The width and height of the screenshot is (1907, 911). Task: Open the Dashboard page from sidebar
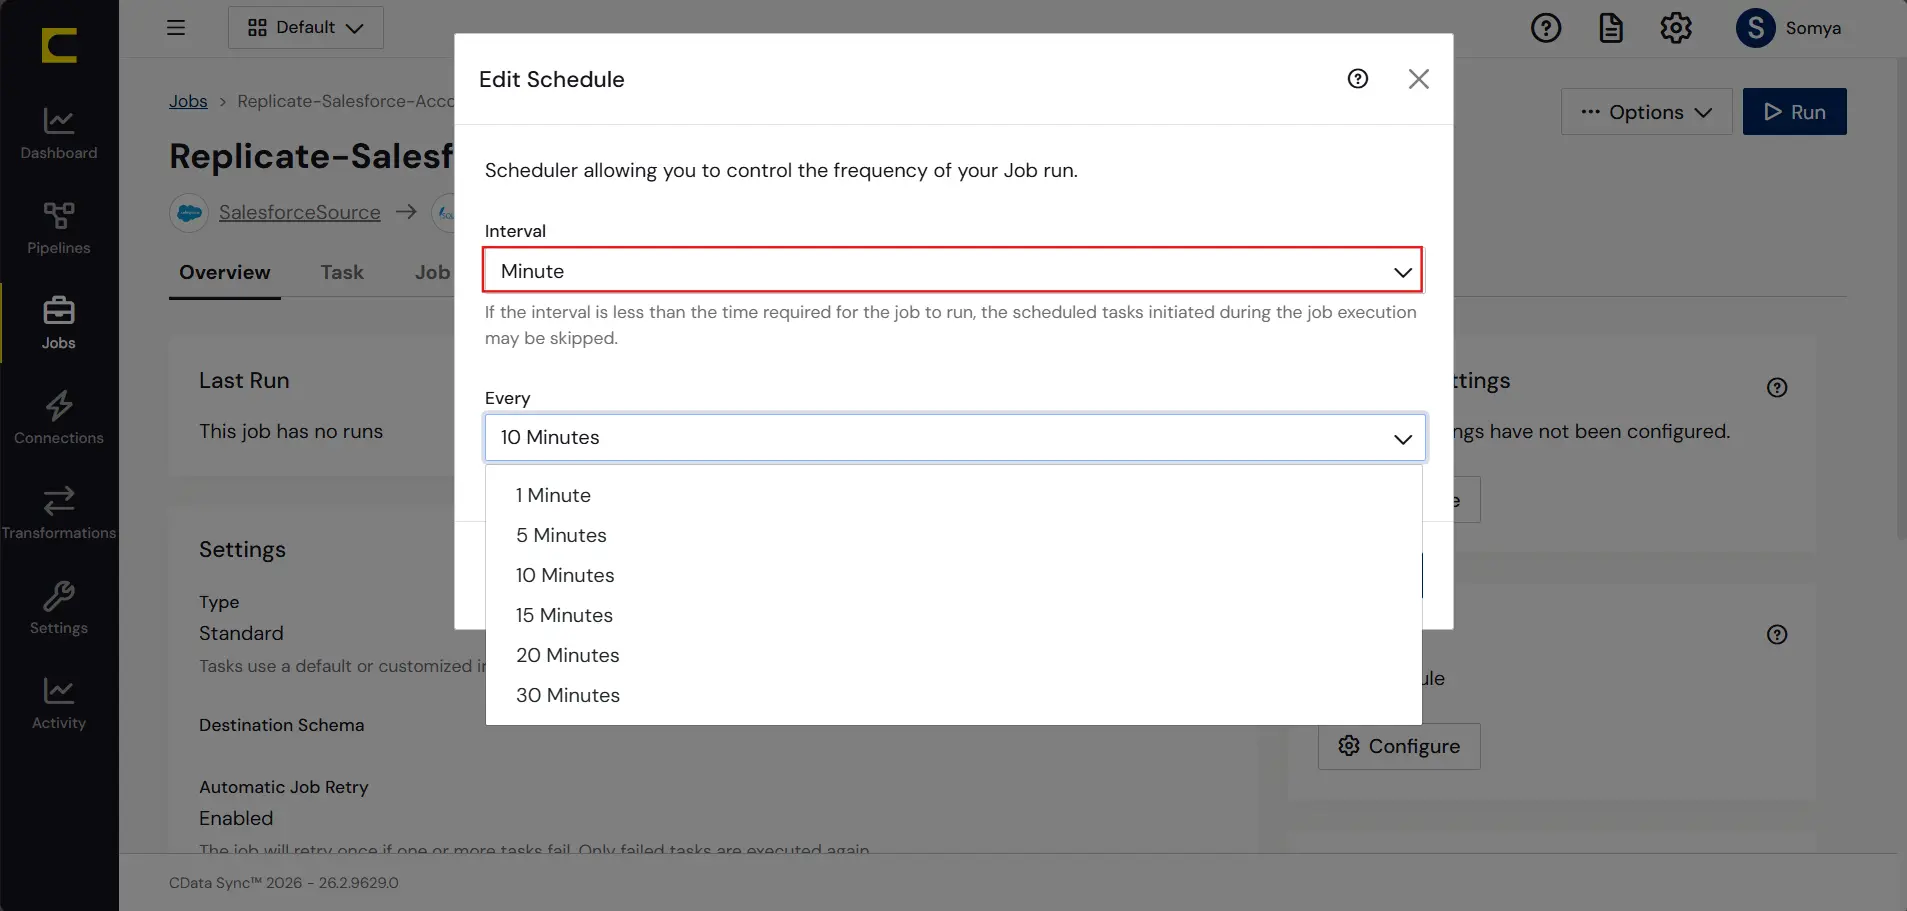pyautogui.click(x=59, y=134)
